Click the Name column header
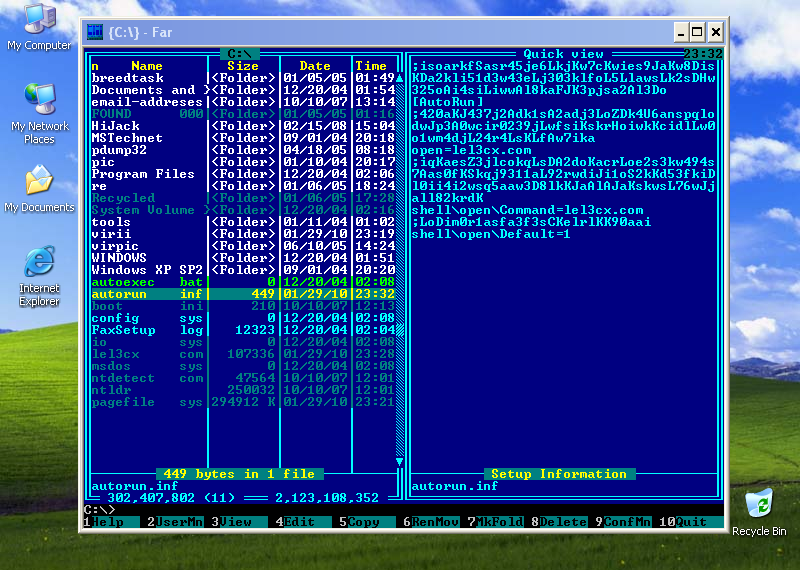 tap(147, 66)
